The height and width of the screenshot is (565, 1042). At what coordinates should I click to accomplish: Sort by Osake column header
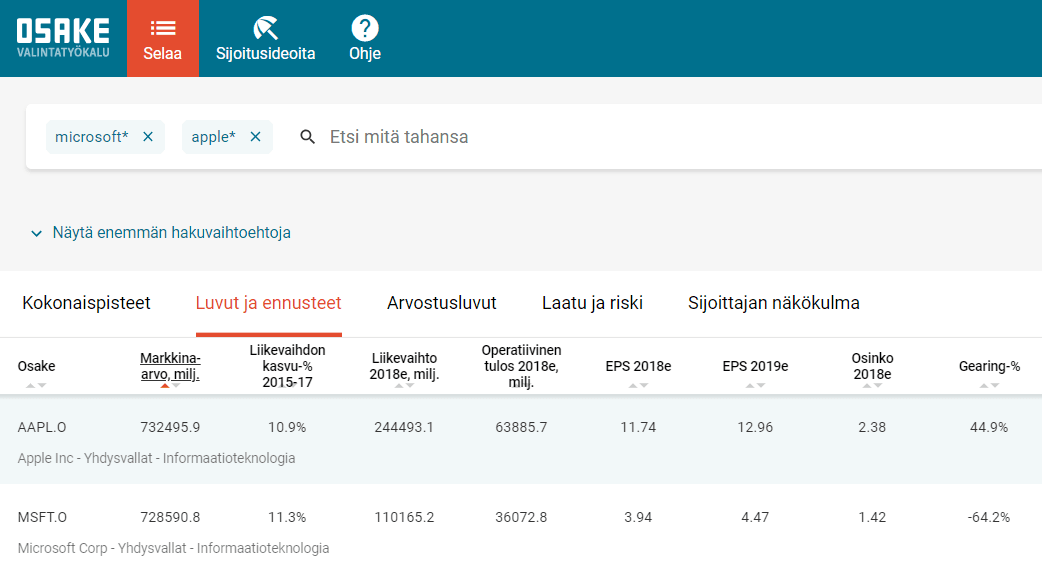click(x=37, y=366)
